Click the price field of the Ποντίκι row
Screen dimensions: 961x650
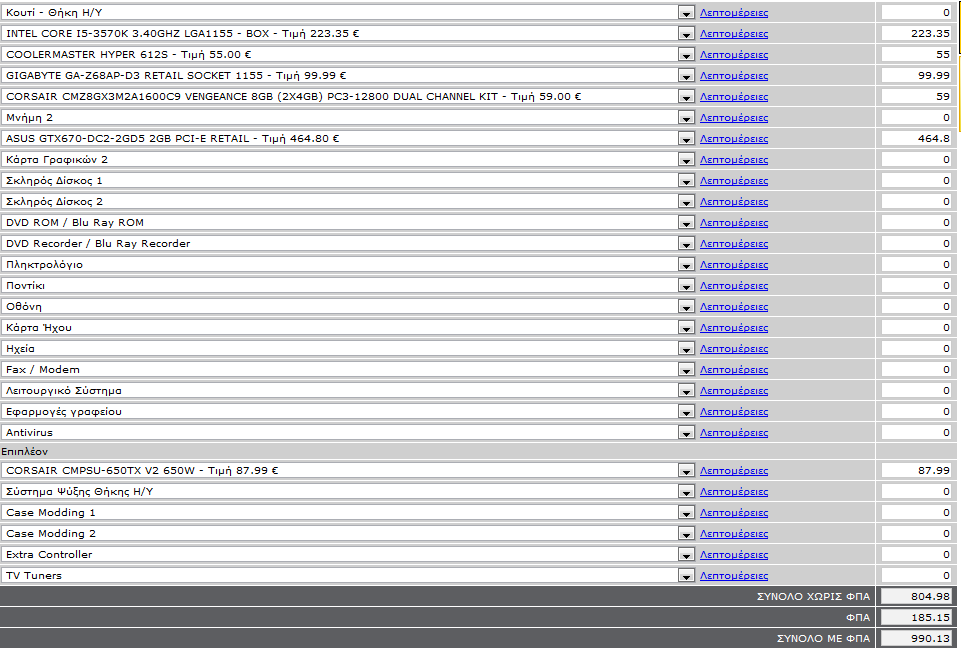[x=917, y=285]
